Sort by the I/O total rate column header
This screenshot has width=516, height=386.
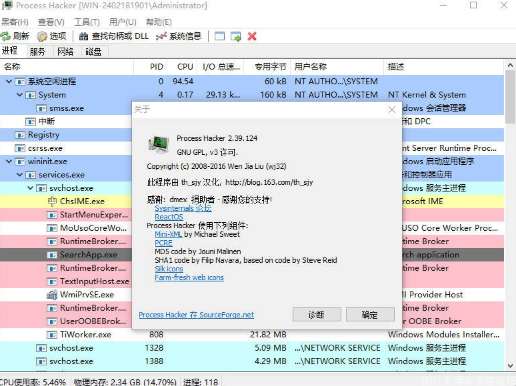click(x=221, y=67)
